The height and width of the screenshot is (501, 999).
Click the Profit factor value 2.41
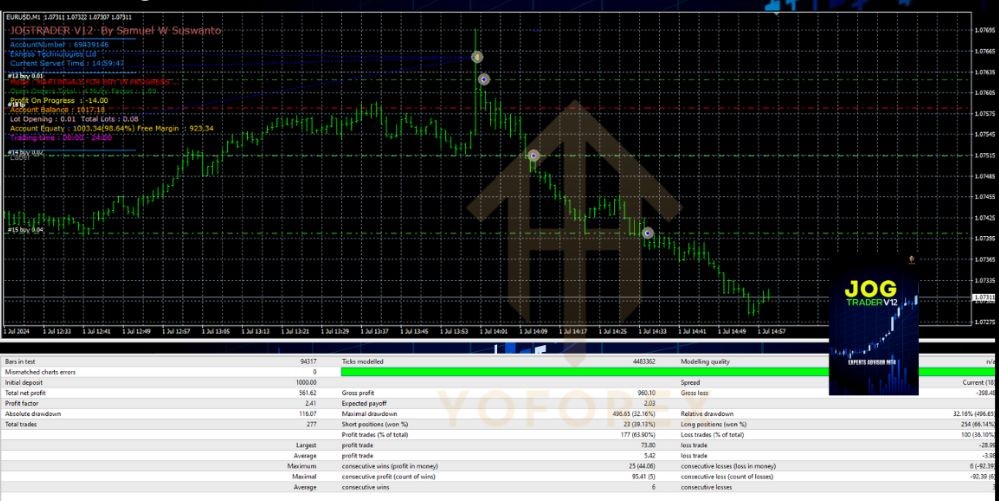click(310, 403)
